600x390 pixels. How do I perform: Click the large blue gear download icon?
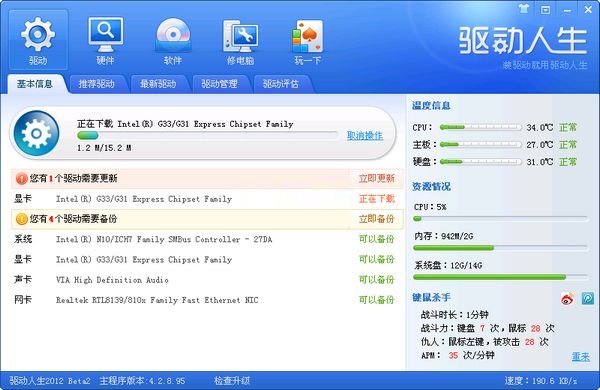(x=36, y=133)
